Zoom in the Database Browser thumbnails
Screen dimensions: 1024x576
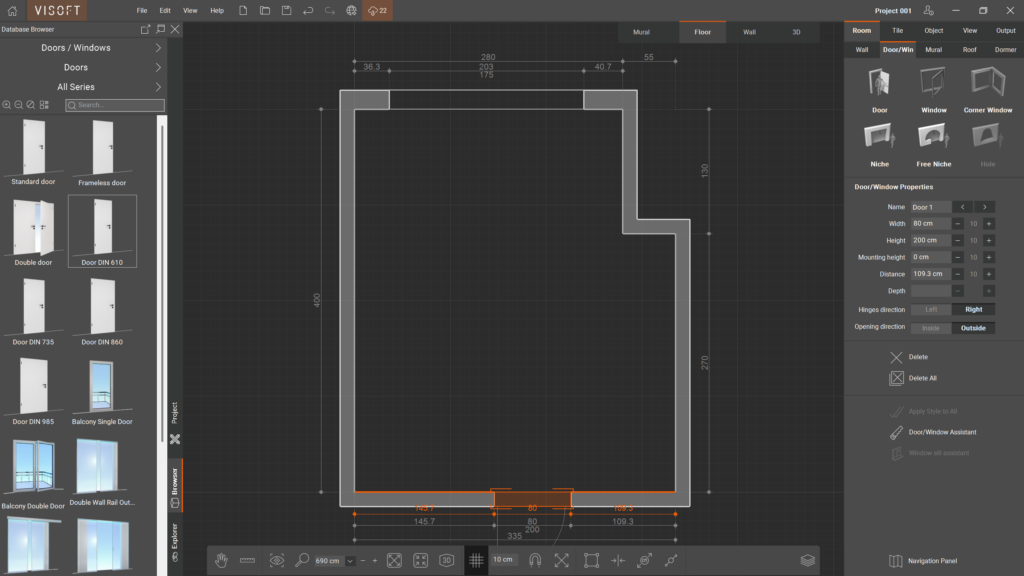pyautogui.click(x=7, y=104)
